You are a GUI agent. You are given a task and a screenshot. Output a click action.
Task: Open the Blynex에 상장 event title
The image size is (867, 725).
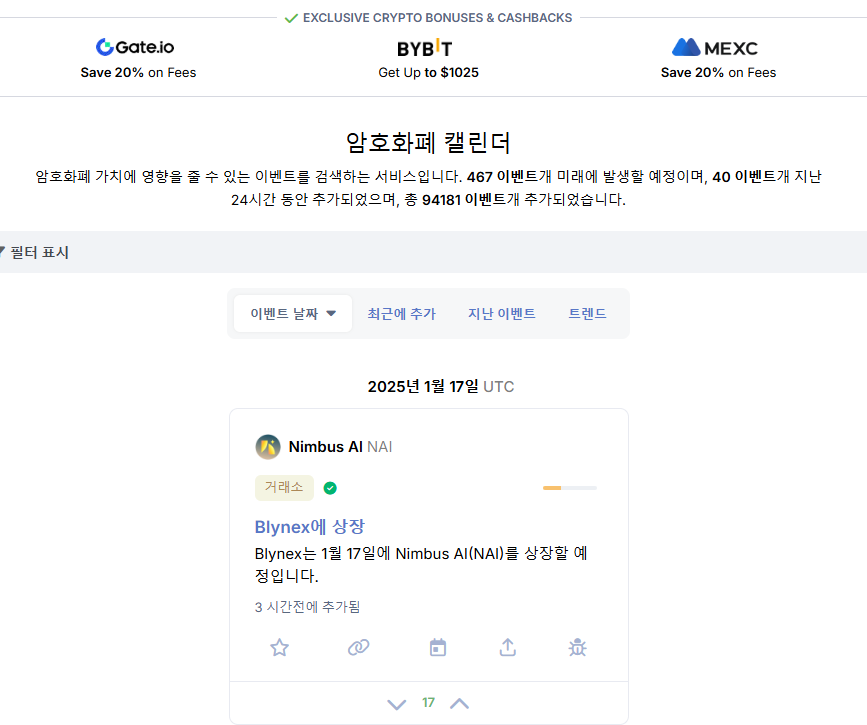pyautogui.click(x=310, y=526)
